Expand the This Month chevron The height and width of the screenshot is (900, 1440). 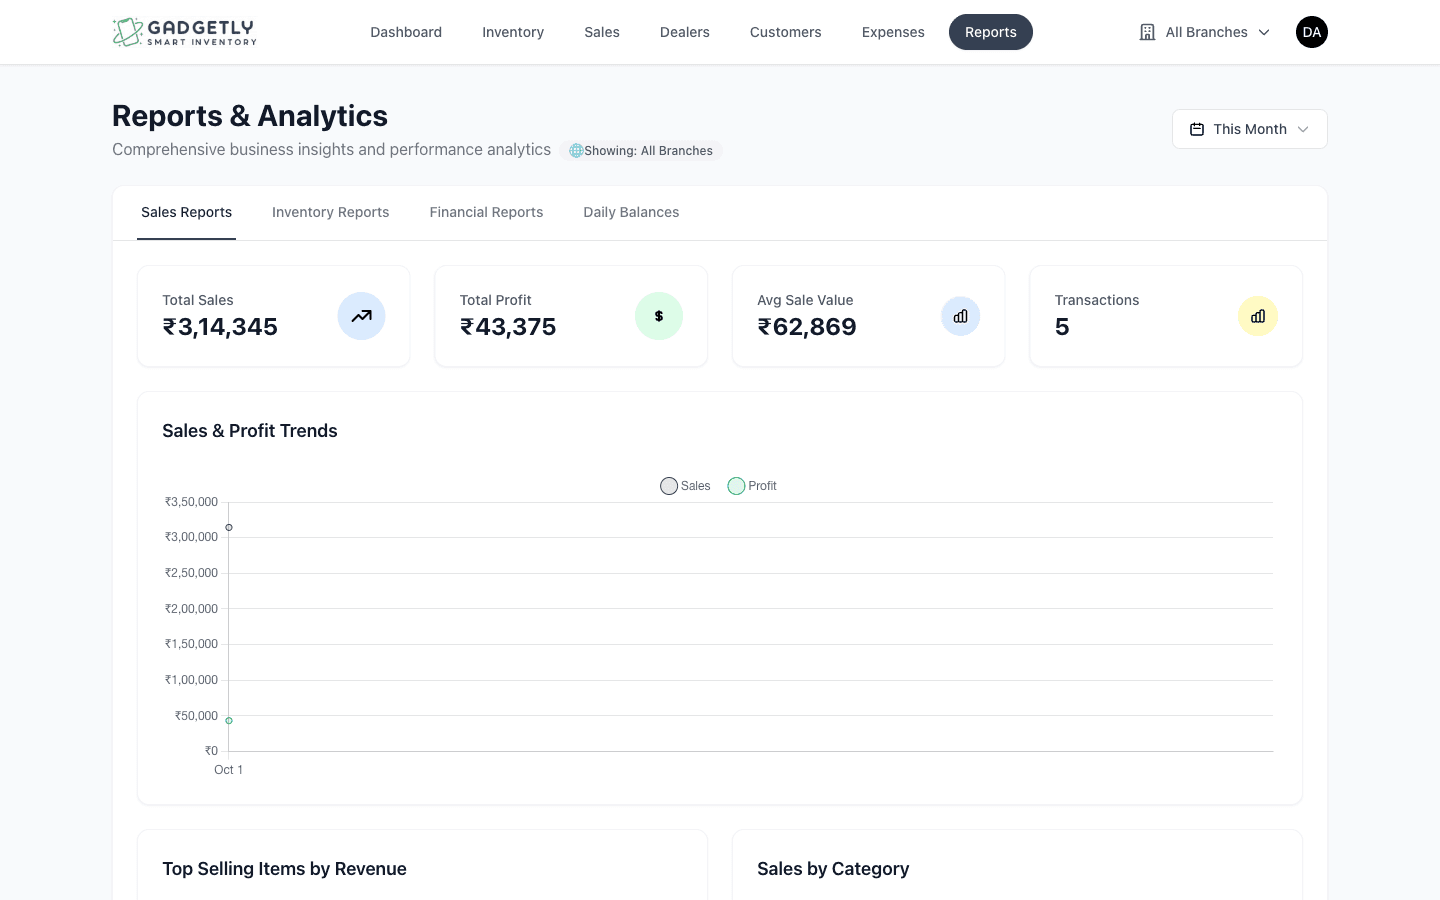click(x=1303, y=129)
